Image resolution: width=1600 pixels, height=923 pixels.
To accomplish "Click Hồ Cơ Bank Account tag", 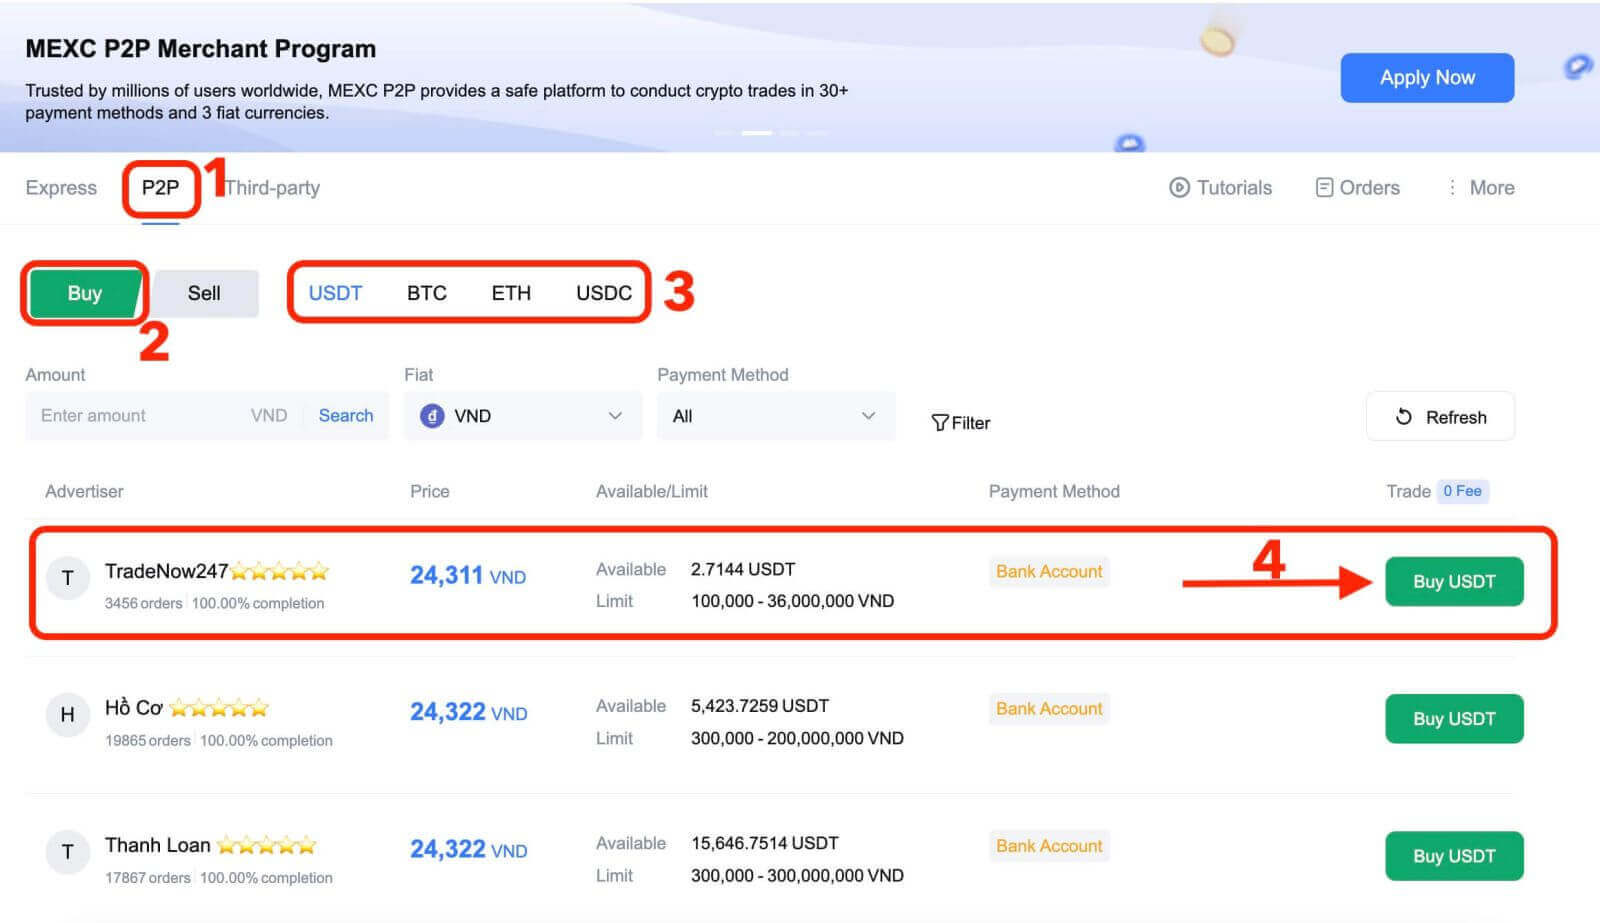I will [x=1049, y=708].
